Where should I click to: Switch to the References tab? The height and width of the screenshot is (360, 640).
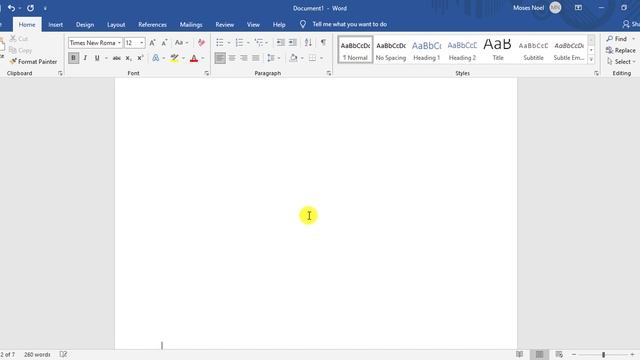[x=152, y=24]
